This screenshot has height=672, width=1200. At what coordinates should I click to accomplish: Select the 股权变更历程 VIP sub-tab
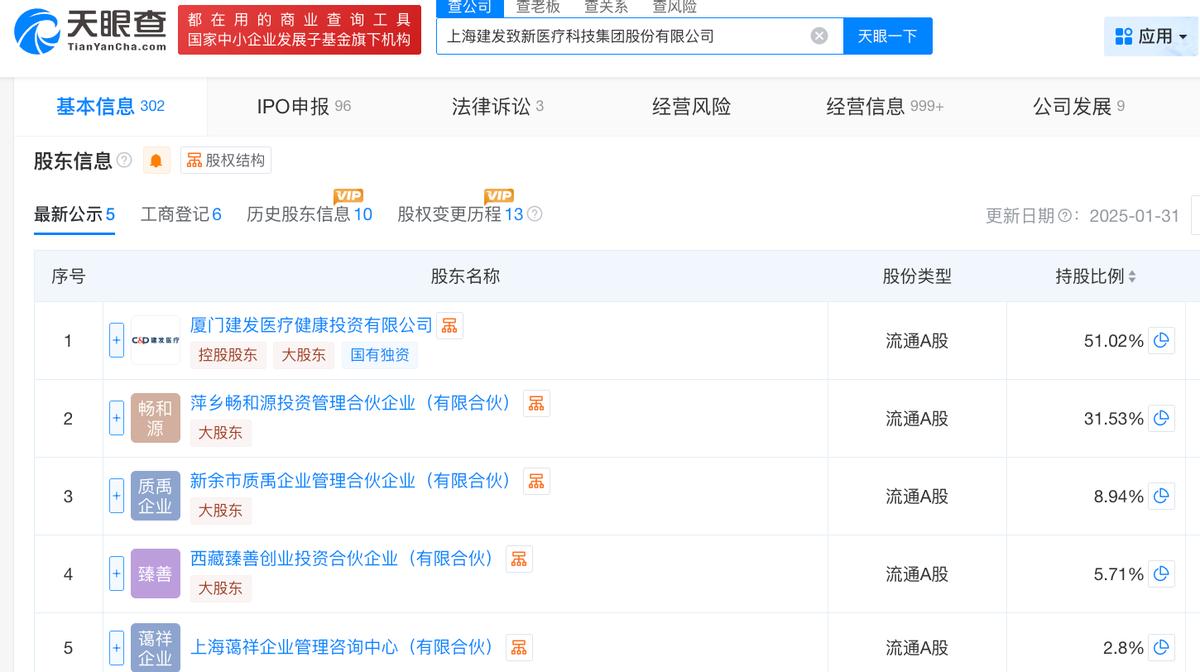pyautogui.click(x=460, y=214)
